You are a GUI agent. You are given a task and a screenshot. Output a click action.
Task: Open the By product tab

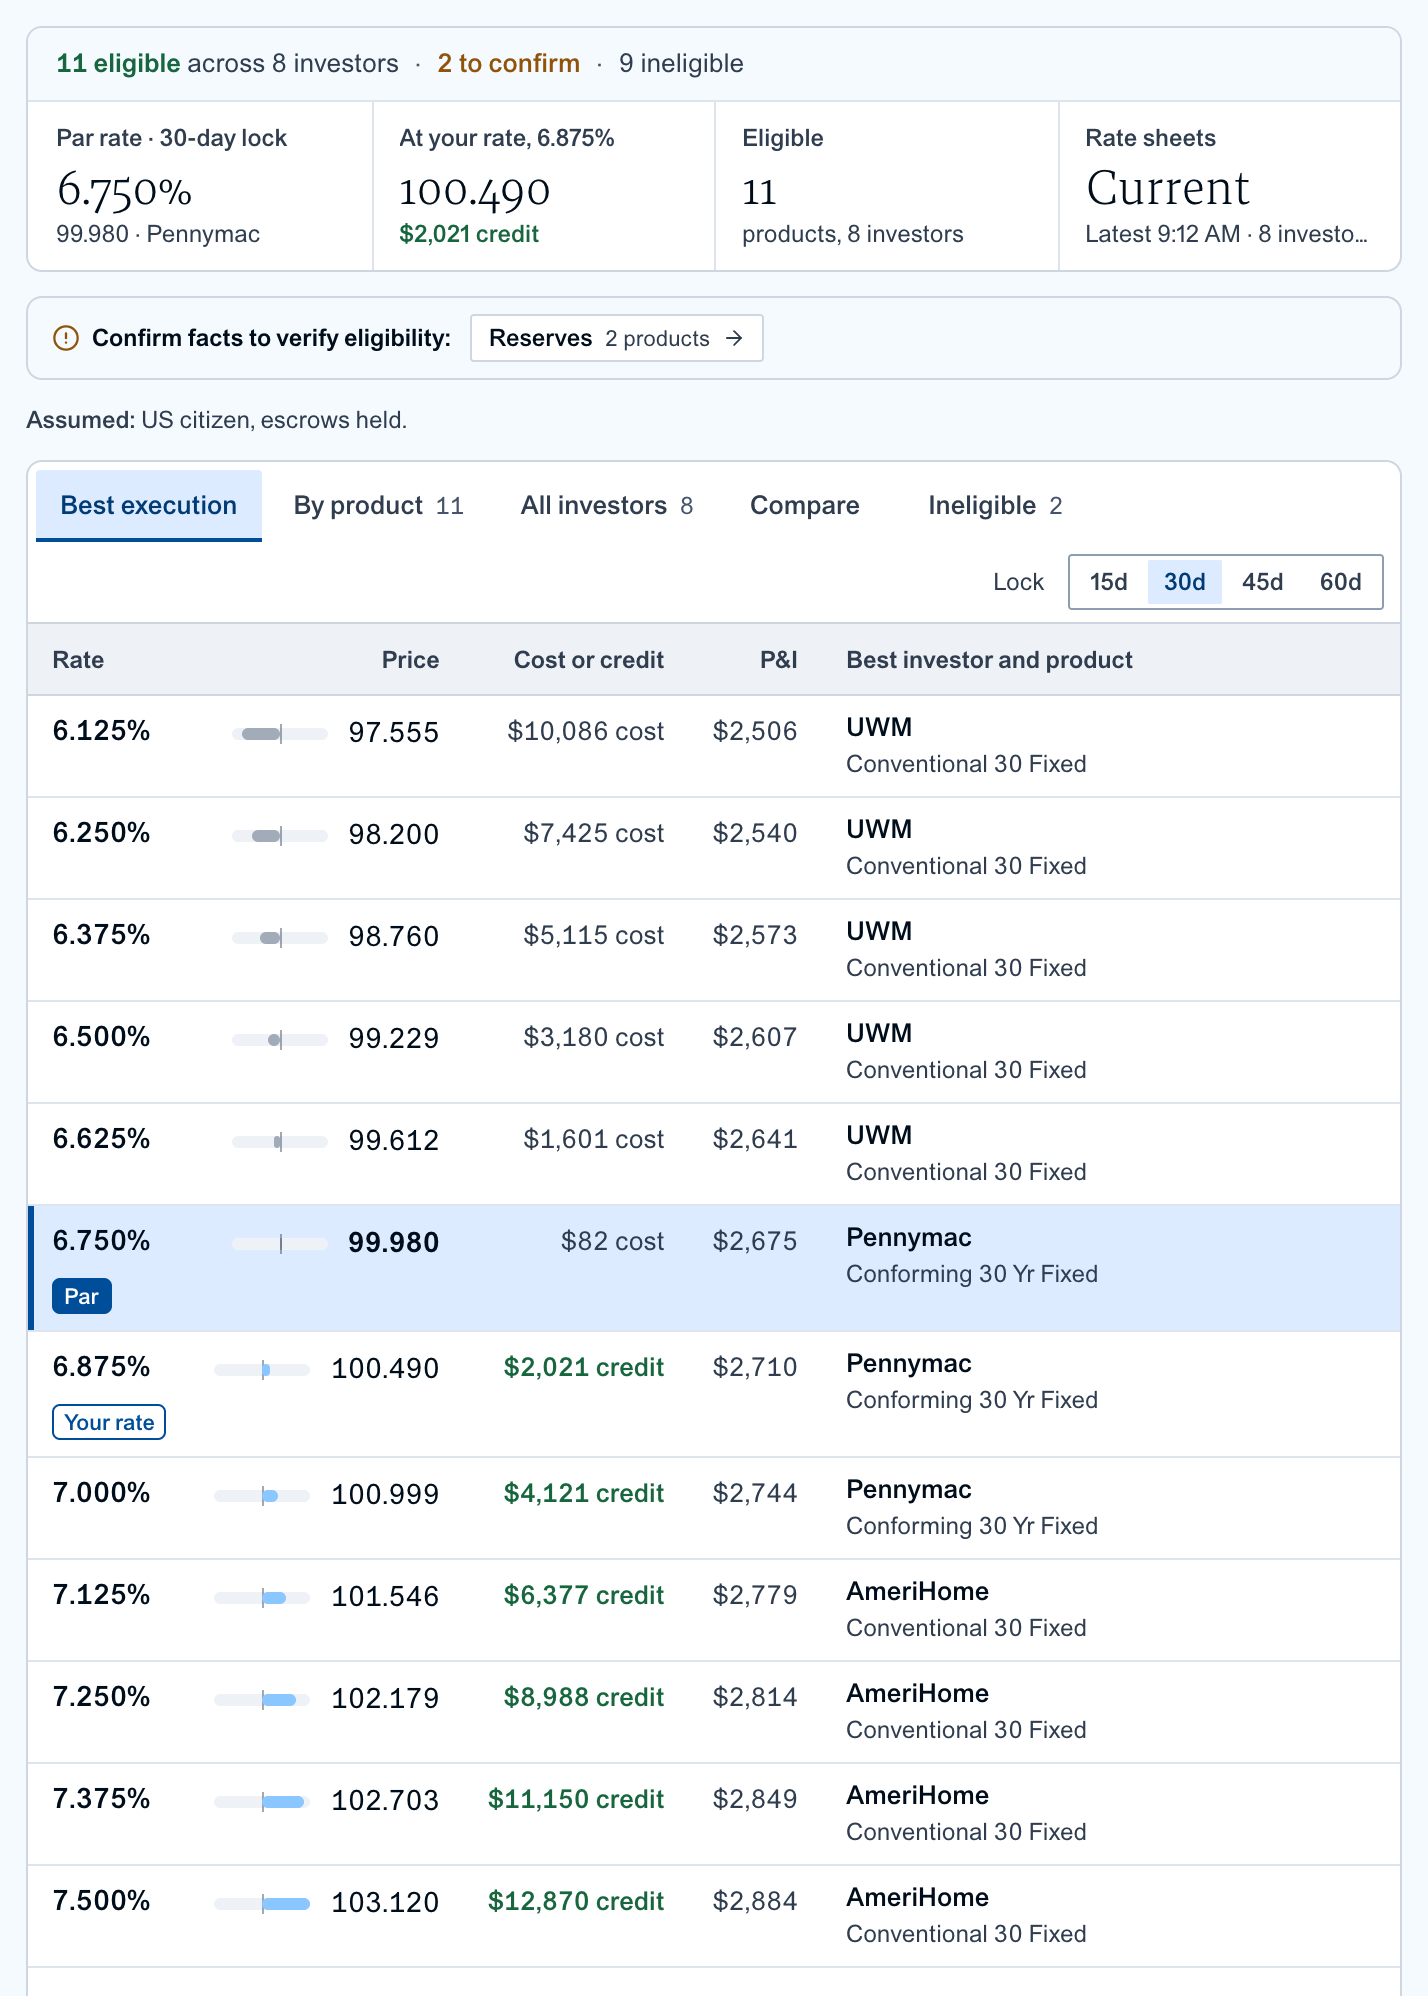pyautogui.click(x=378, y=506)
